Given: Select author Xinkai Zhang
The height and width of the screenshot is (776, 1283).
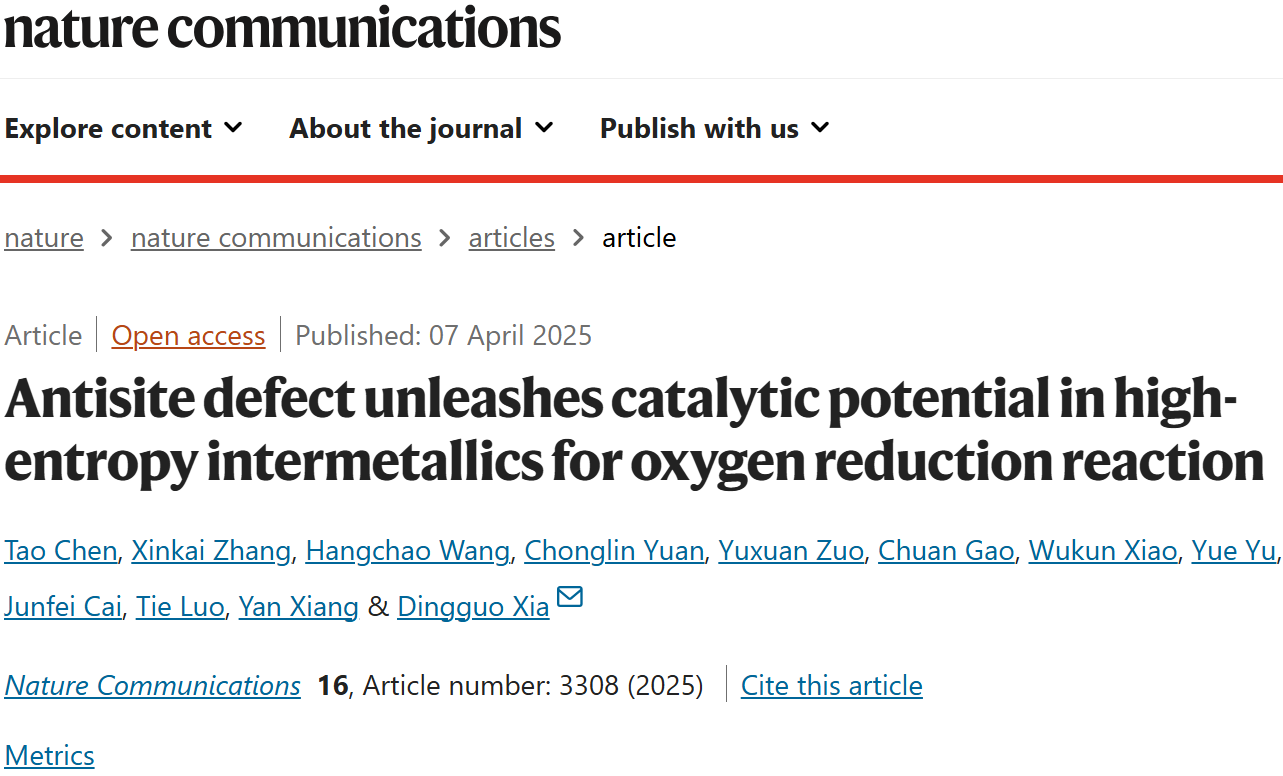Looking at the screenshot, I should click(x=211, y=551).
